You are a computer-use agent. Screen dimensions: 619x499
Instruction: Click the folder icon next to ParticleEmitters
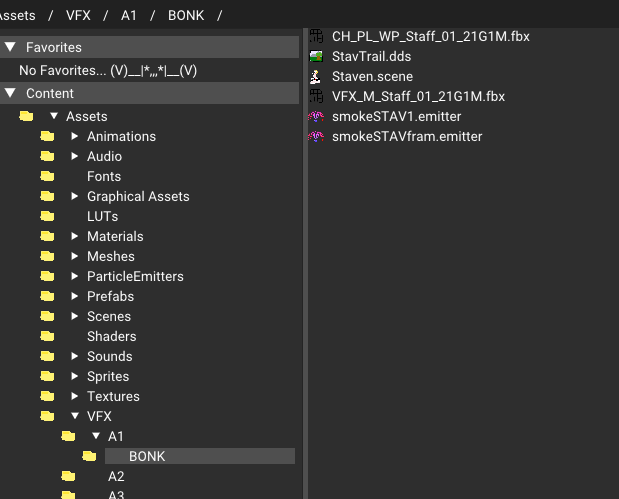[47, 276]
